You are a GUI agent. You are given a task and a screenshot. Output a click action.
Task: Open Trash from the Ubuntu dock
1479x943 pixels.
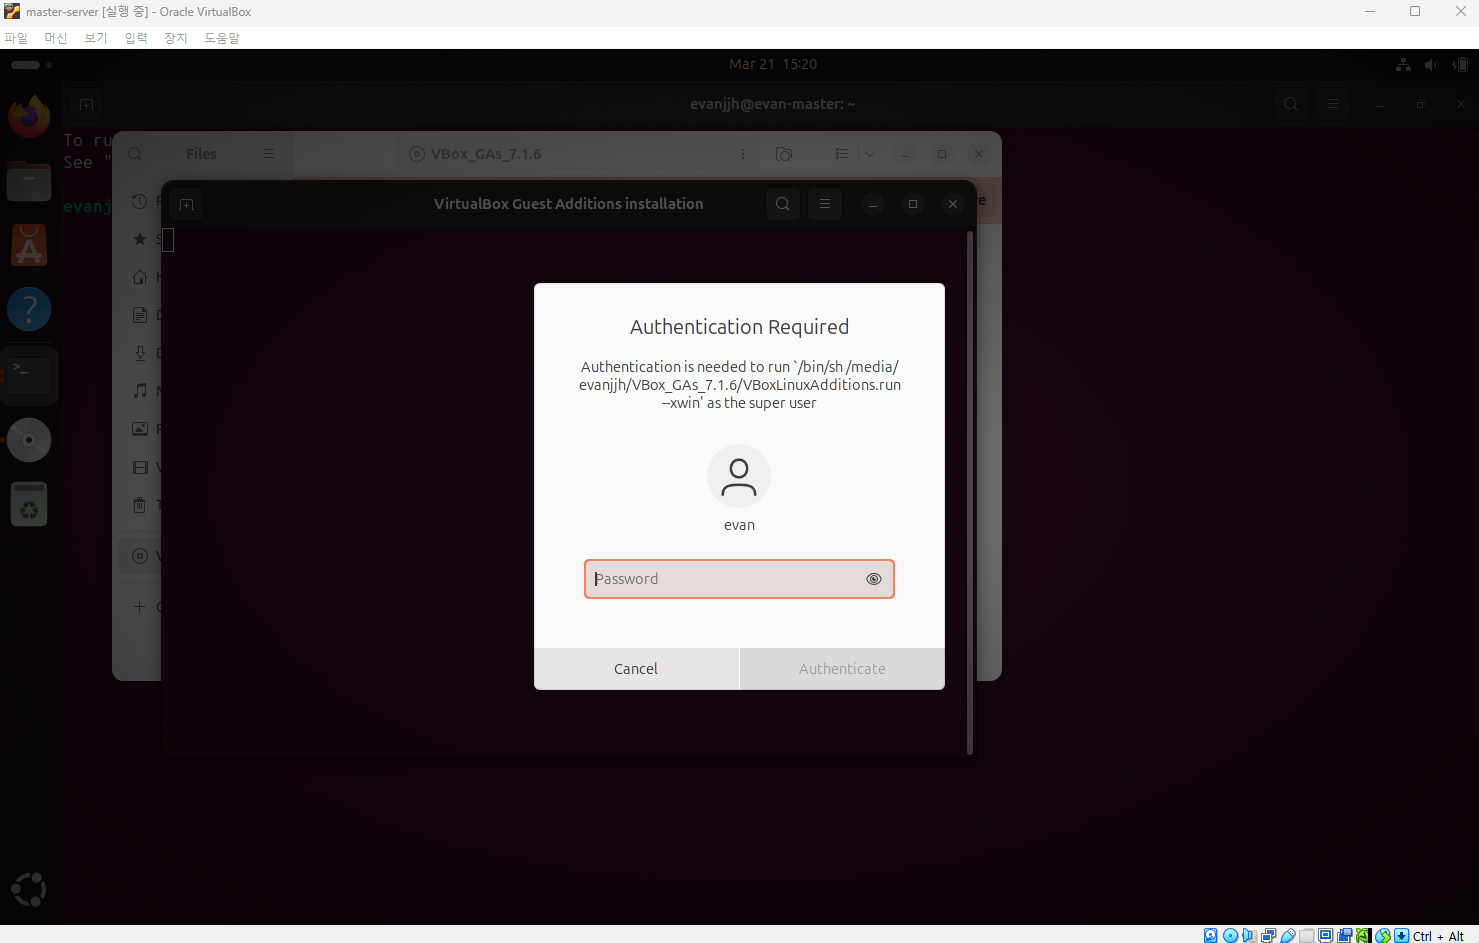pyautogui.click(x=29, y=505)
